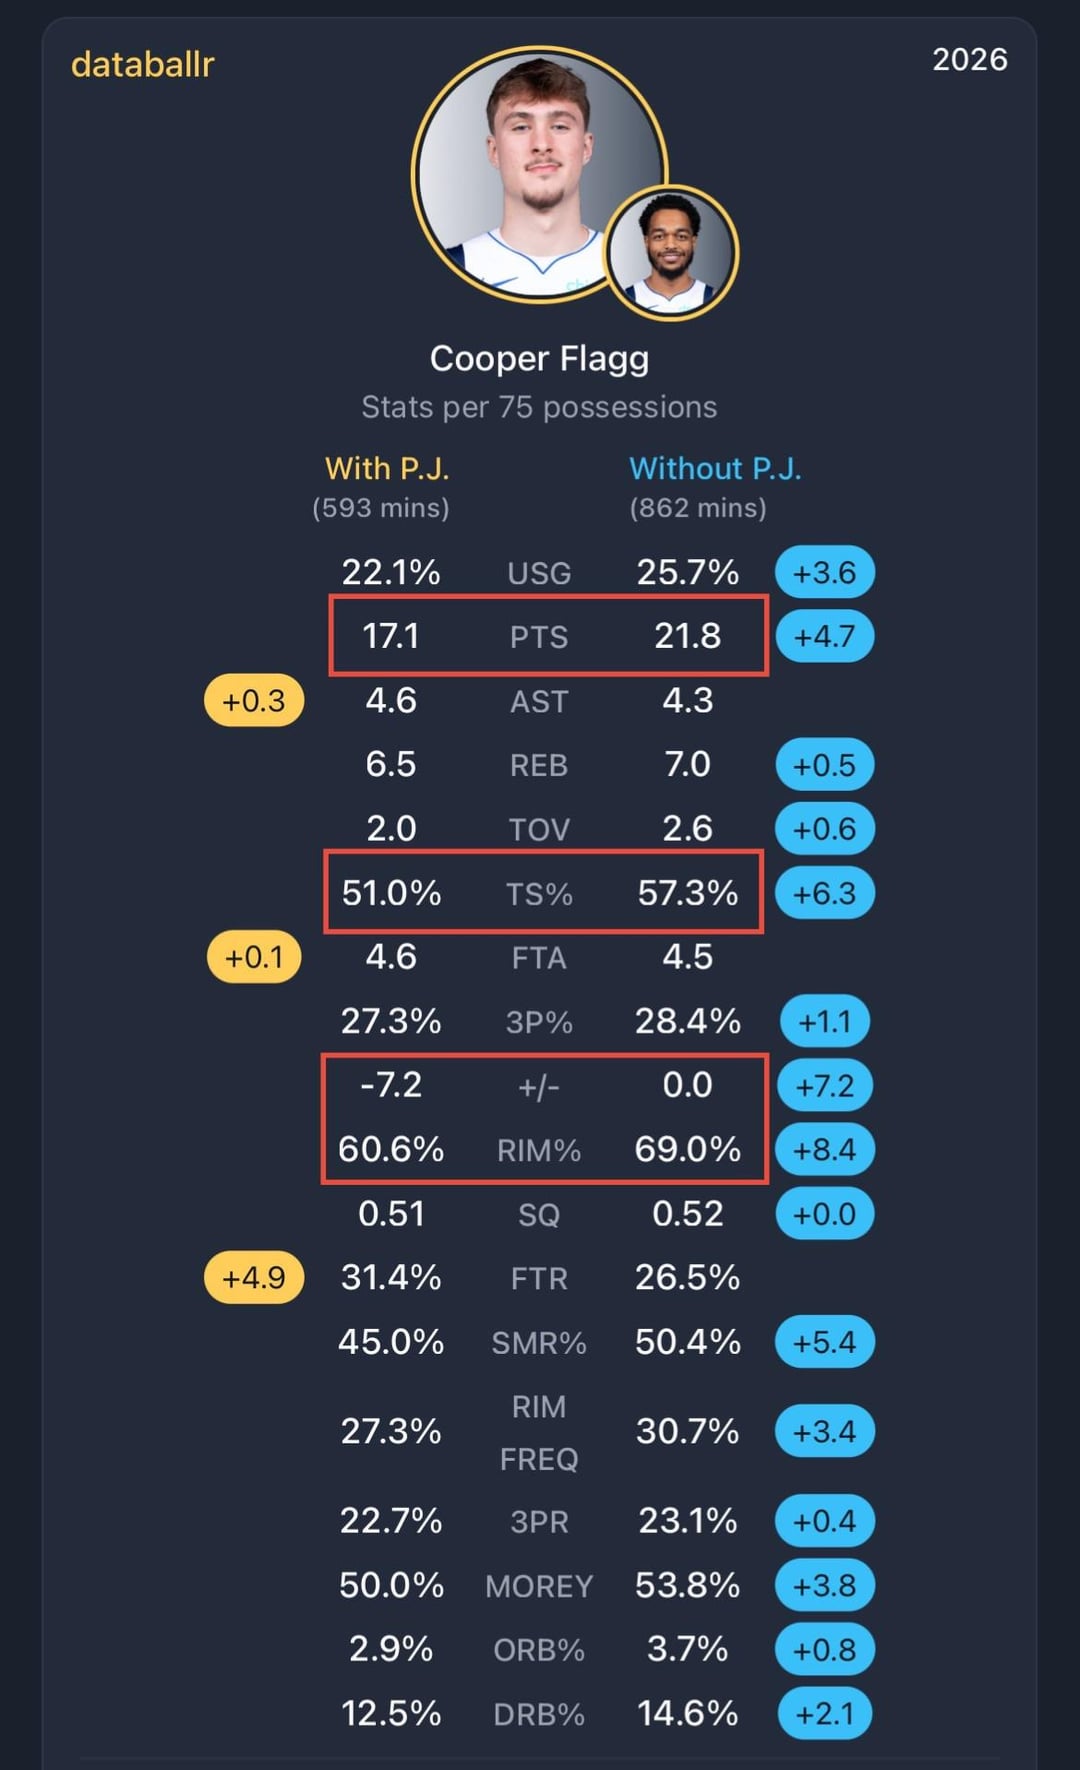Click the blue +4.7 PTS badge
This screenshot has height=1770, width=1080.
pos(824,637)
